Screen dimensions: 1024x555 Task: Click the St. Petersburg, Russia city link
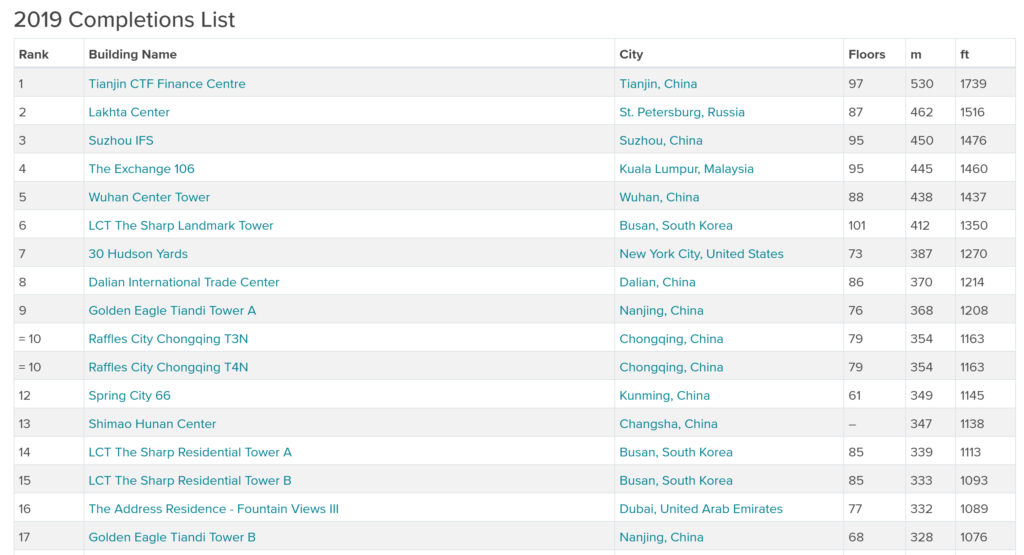[682, 112]
